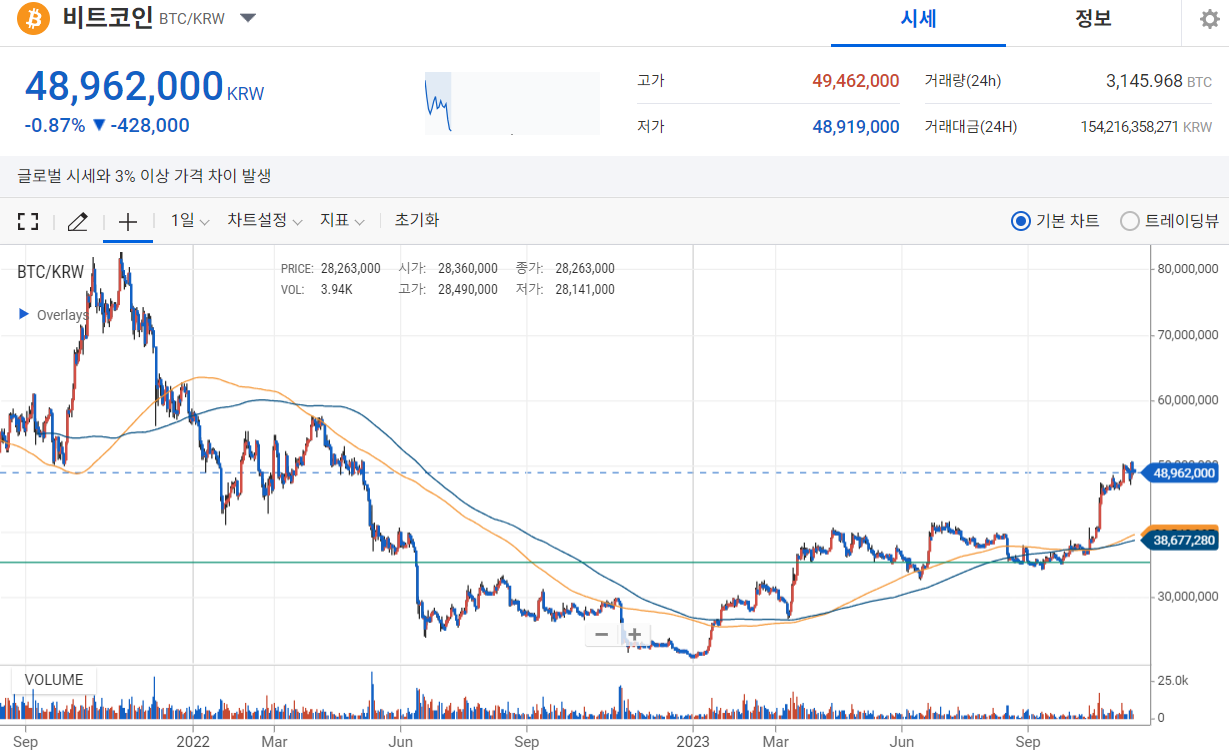Image resolution: width=1229 pixels, height=755 pixels.
Task: Click the chart 고가 28,490,000 readout
Action: pos(447,290)
